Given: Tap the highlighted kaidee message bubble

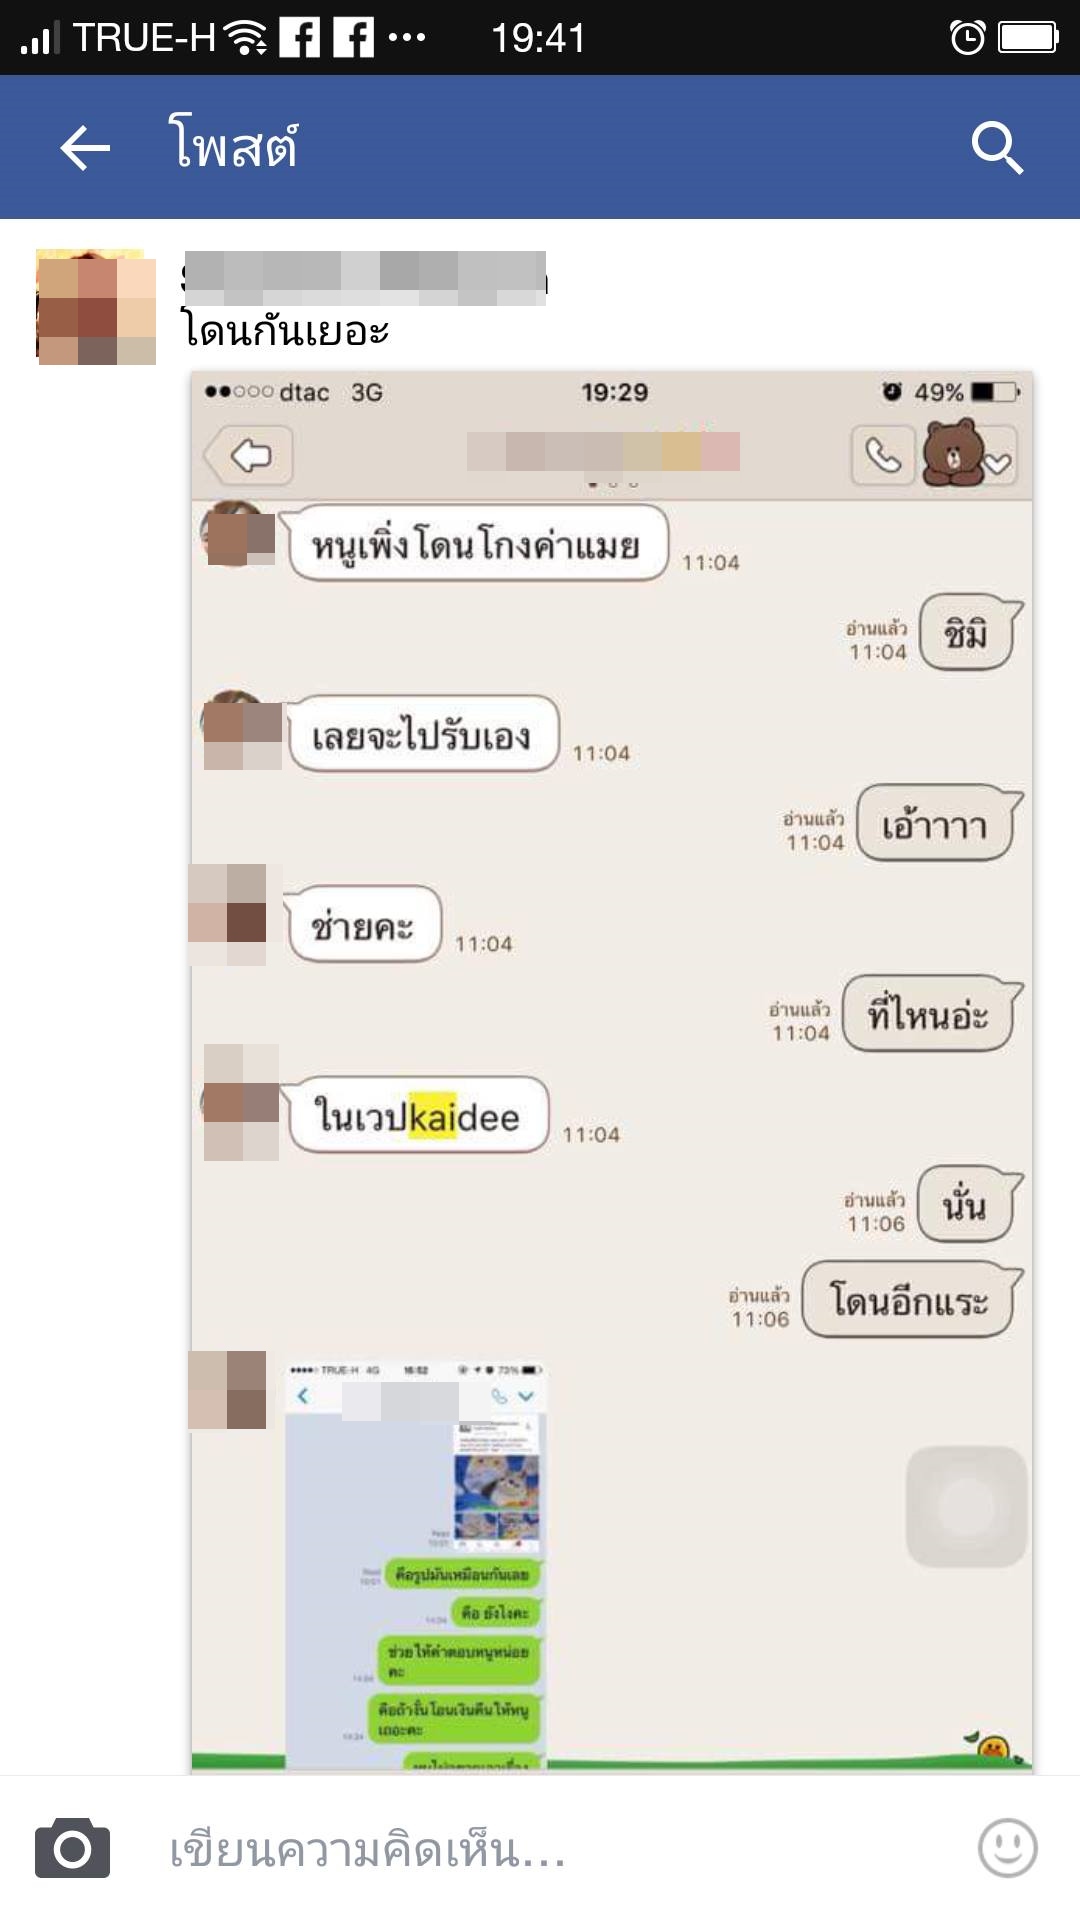Looking at the screenshot, I should [419, 1115].
